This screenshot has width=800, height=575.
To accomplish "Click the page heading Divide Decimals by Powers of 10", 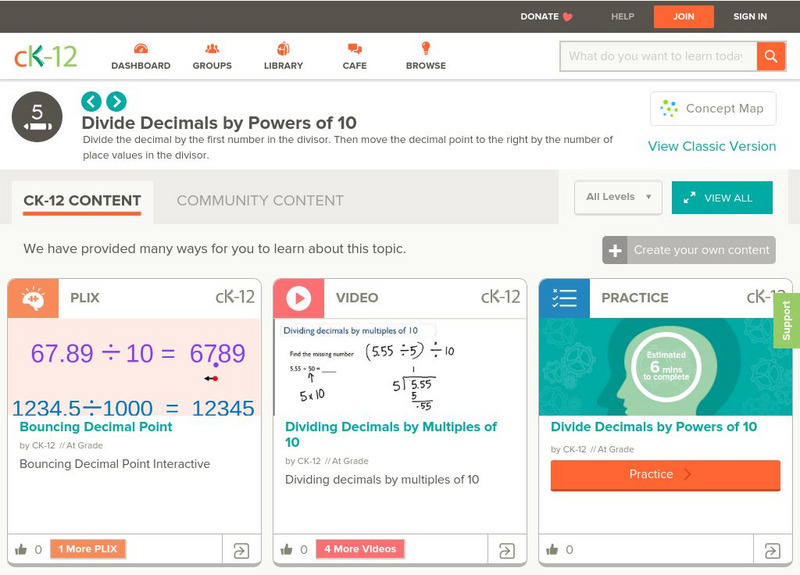I will pos(219,123).
